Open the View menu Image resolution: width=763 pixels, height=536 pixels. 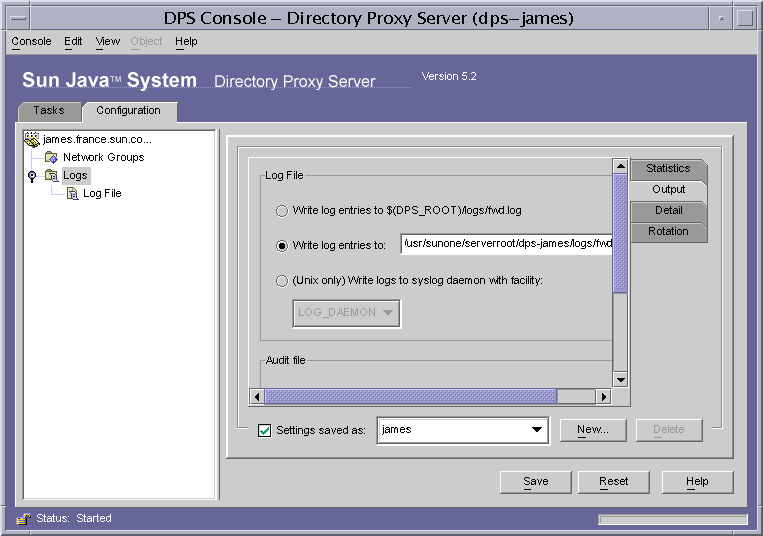coord(108,41)
